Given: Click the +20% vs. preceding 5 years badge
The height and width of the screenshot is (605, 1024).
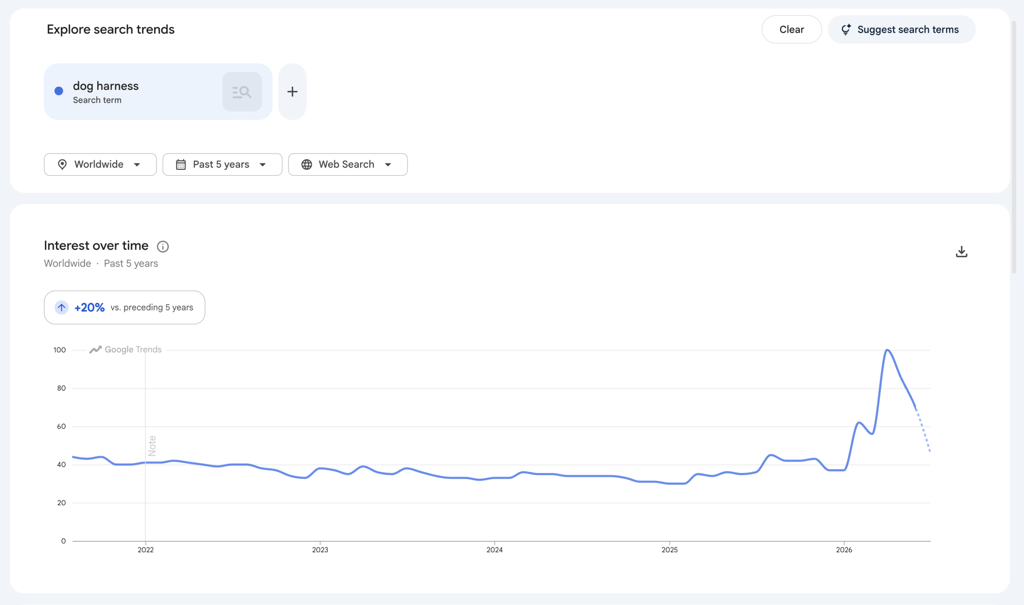Looking at the screenshot, I should [x=124, y=308].
